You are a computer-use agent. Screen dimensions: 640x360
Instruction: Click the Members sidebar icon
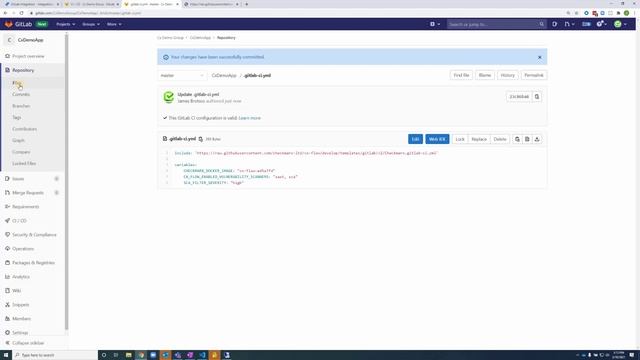pos(7,318)
